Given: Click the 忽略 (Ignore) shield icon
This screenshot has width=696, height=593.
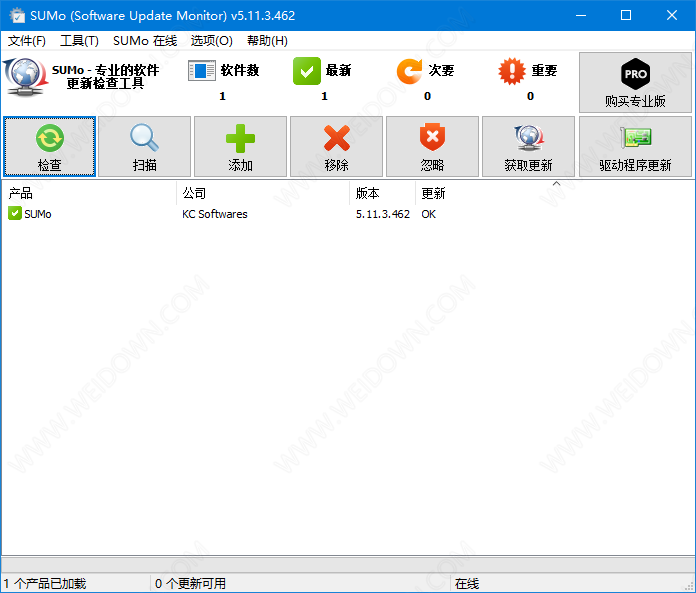Looking at the screenshot, I should tap(432, 138).
